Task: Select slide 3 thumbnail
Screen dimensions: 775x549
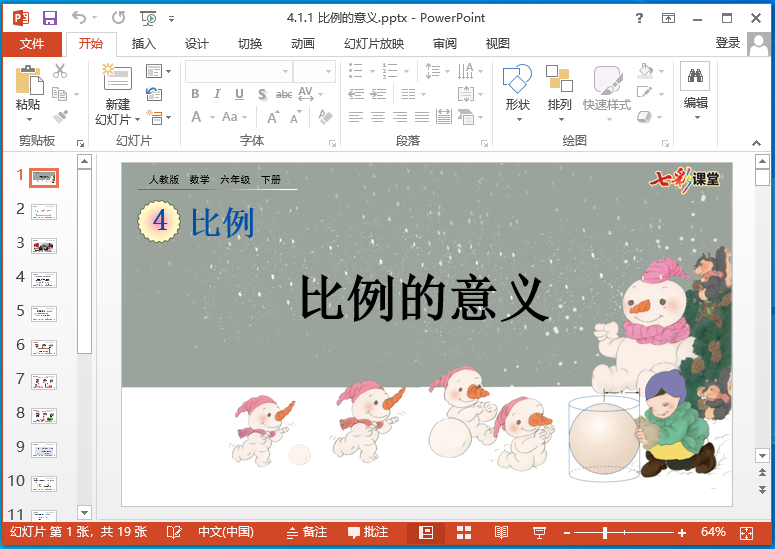Action: pyautogui.click(x=44, y=246)
